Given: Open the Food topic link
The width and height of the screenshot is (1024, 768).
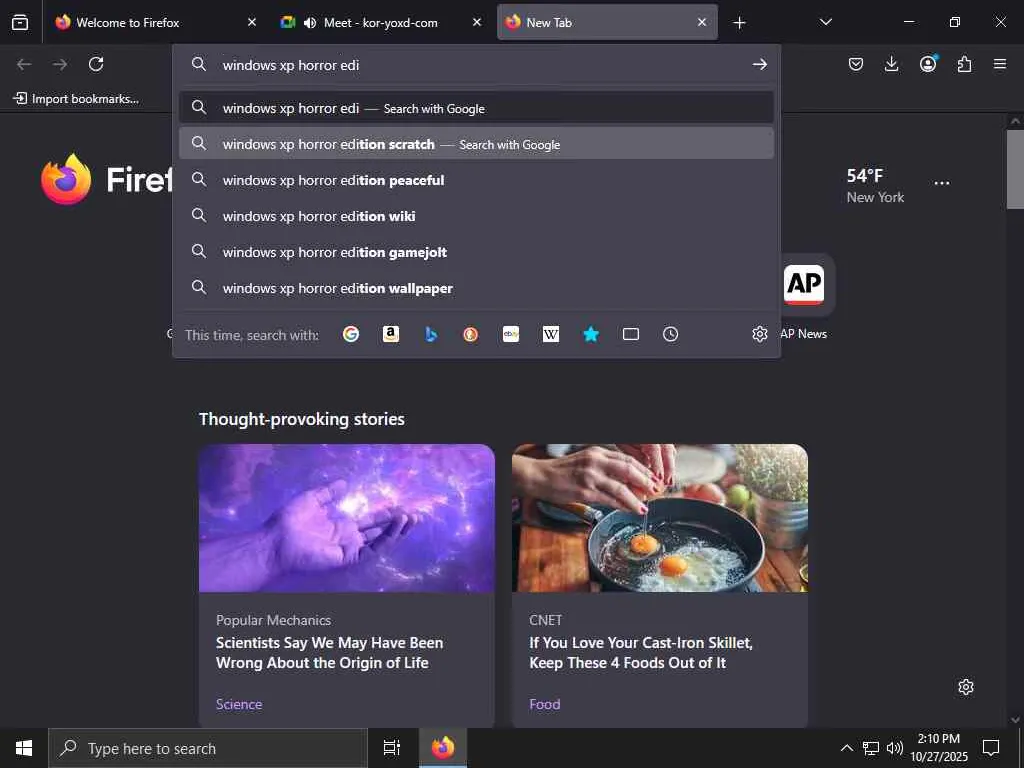Looking at the screenshot, I should tap(545, 704).
